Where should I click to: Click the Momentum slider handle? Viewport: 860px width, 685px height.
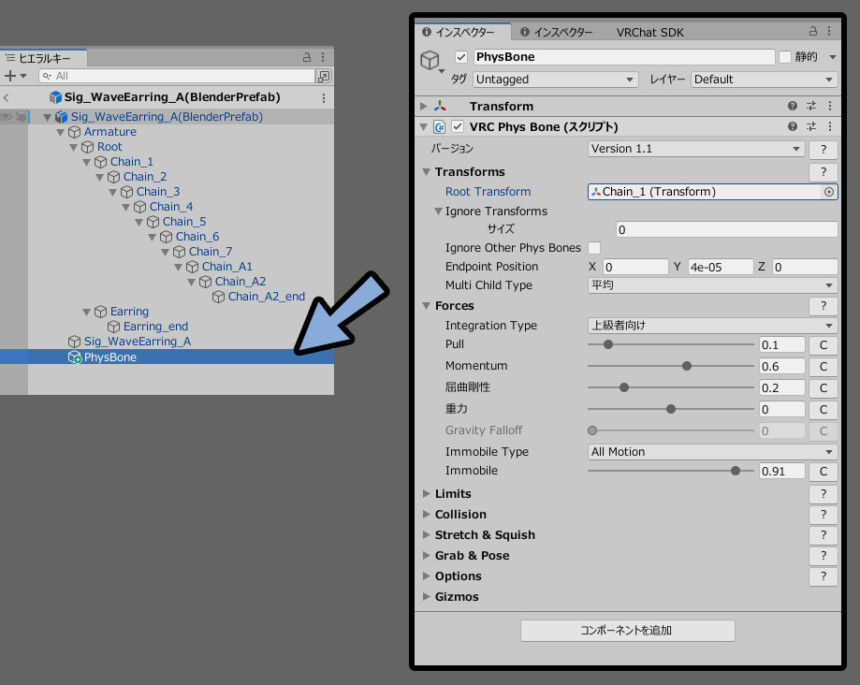[x=686, y=366]
